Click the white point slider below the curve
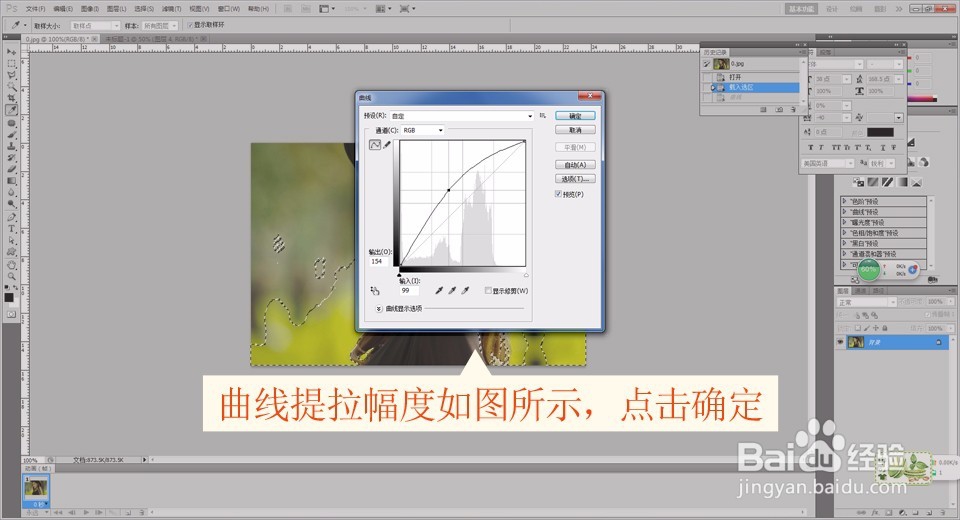The image size is (960, 520). pos(526,274)
